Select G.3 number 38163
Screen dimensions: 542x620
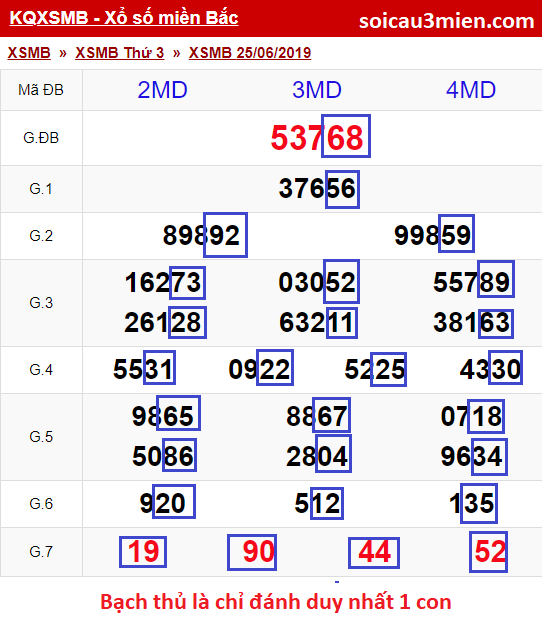click(472, 322)
